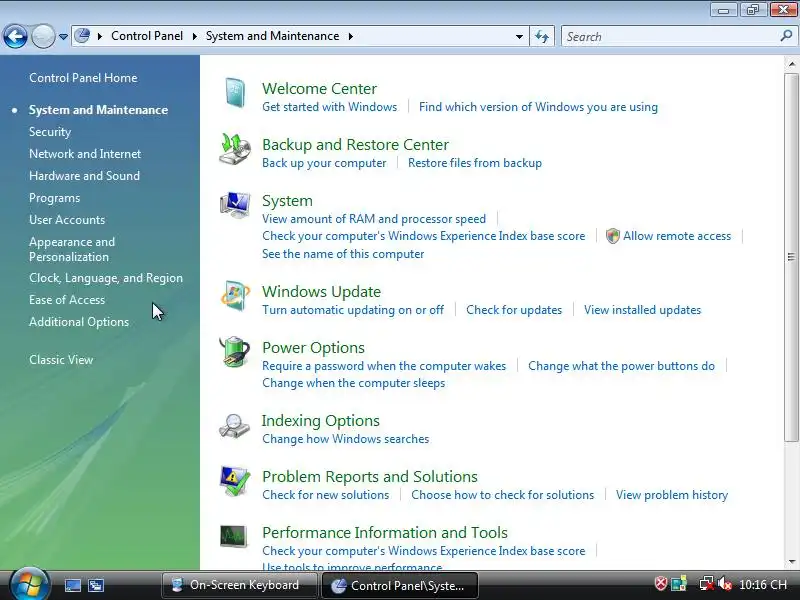Click the search magnifier icon

786,36
